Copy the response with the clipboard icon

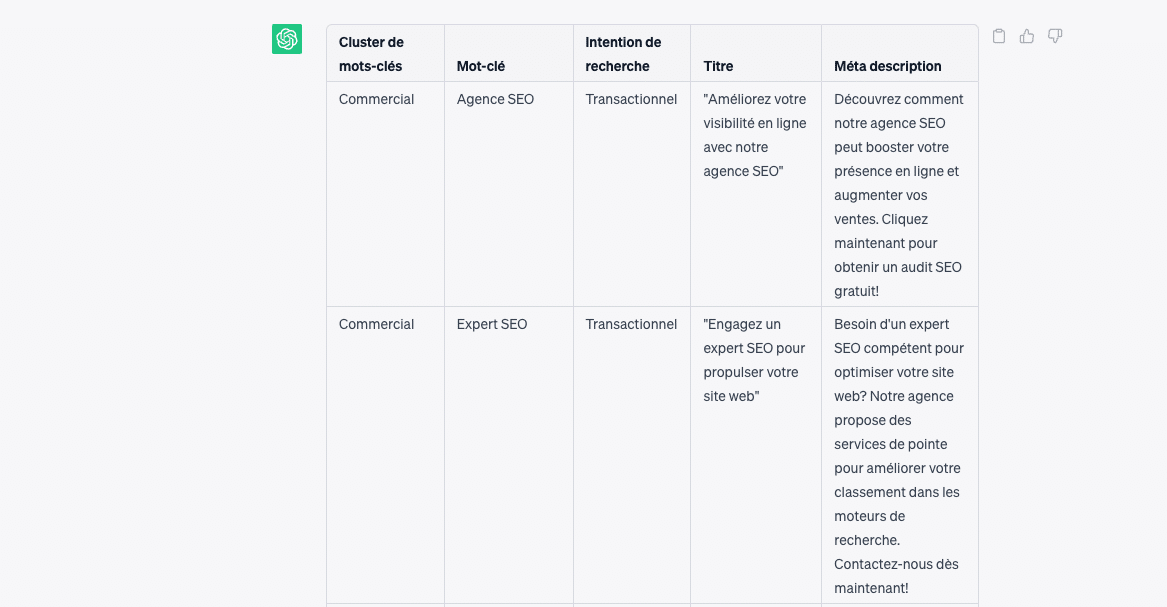[x=999, y=37]
